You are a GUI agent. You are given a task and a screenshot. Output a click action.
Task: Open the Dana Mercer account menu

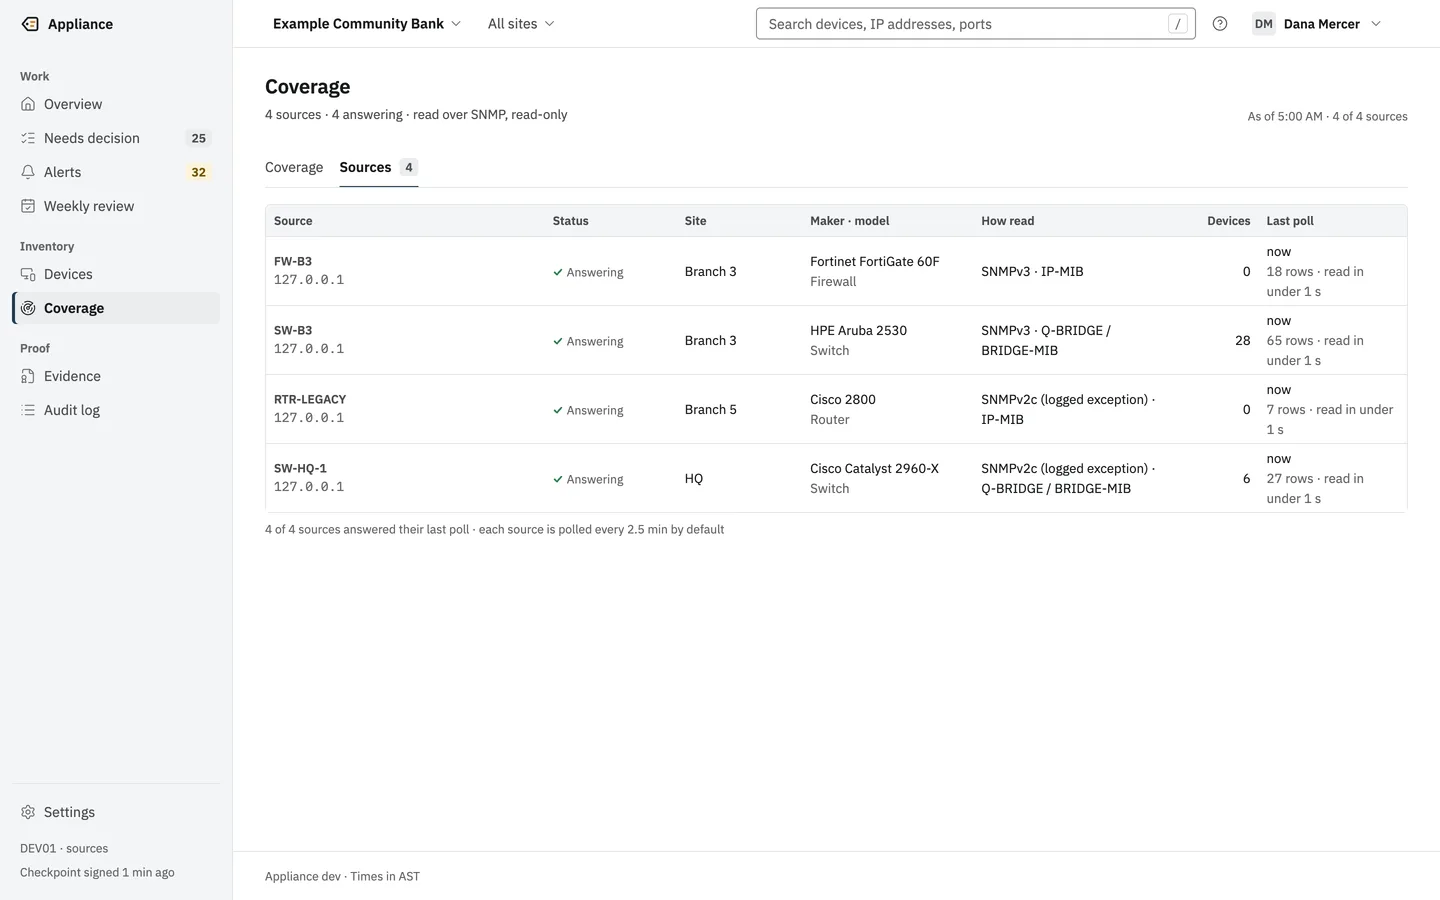click(1318, 24)
